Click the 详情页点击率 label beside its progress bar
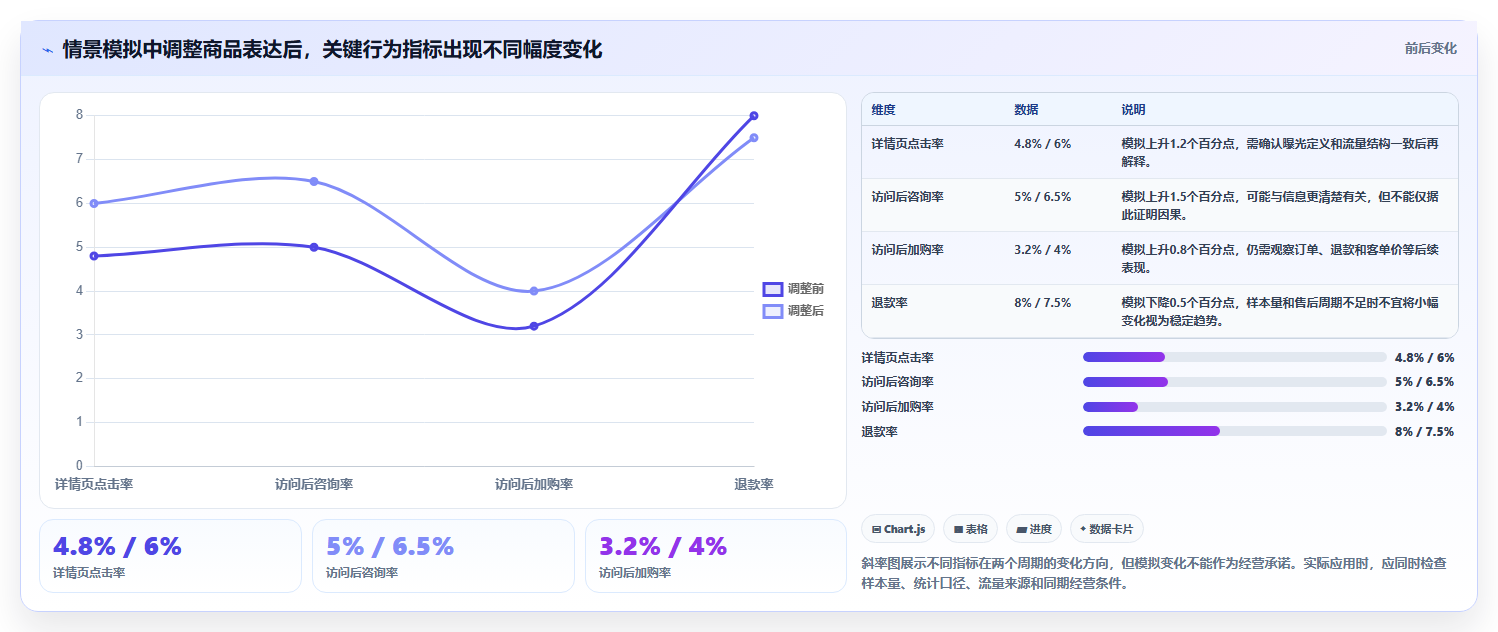 coord(898,357)
